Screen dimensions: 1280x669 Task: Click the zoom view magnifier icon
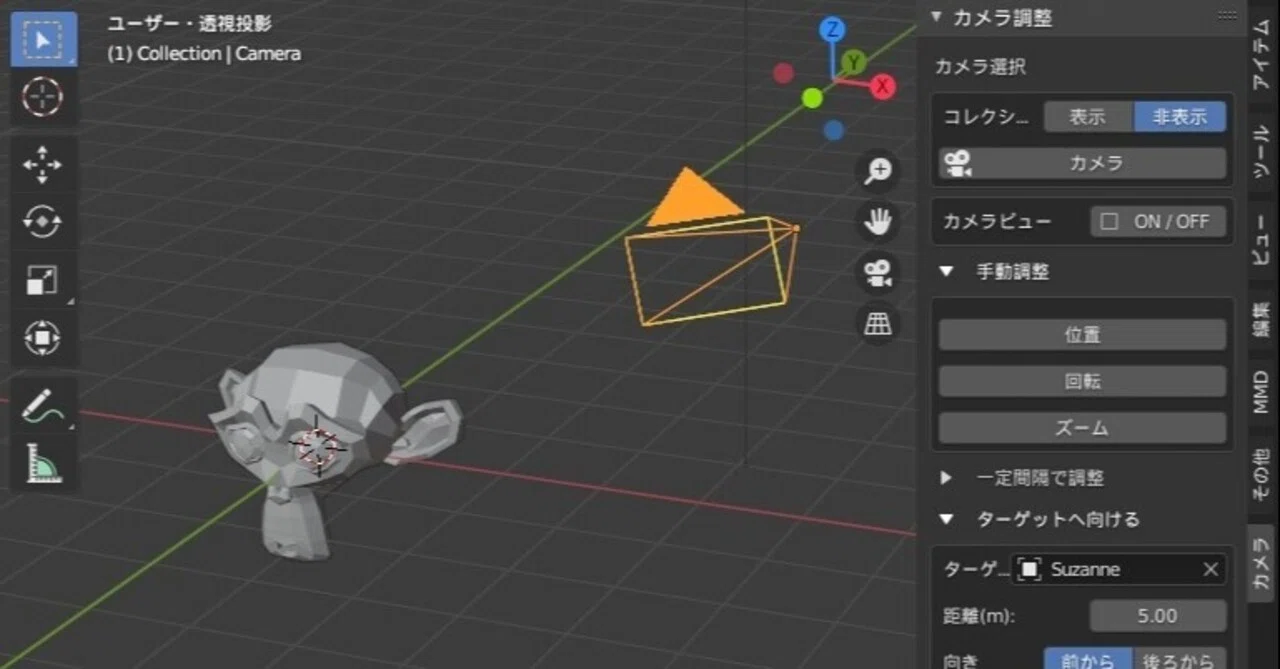879,171
